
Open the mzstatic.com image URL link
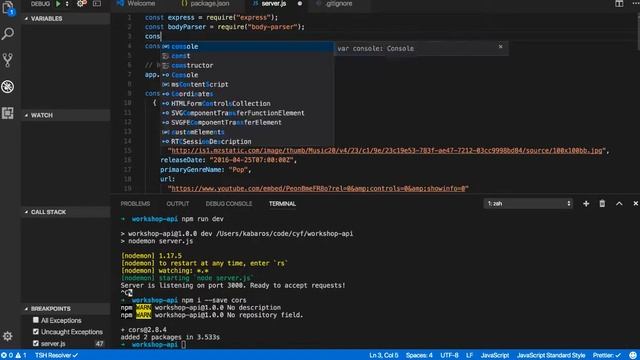[x=387, y=151]
